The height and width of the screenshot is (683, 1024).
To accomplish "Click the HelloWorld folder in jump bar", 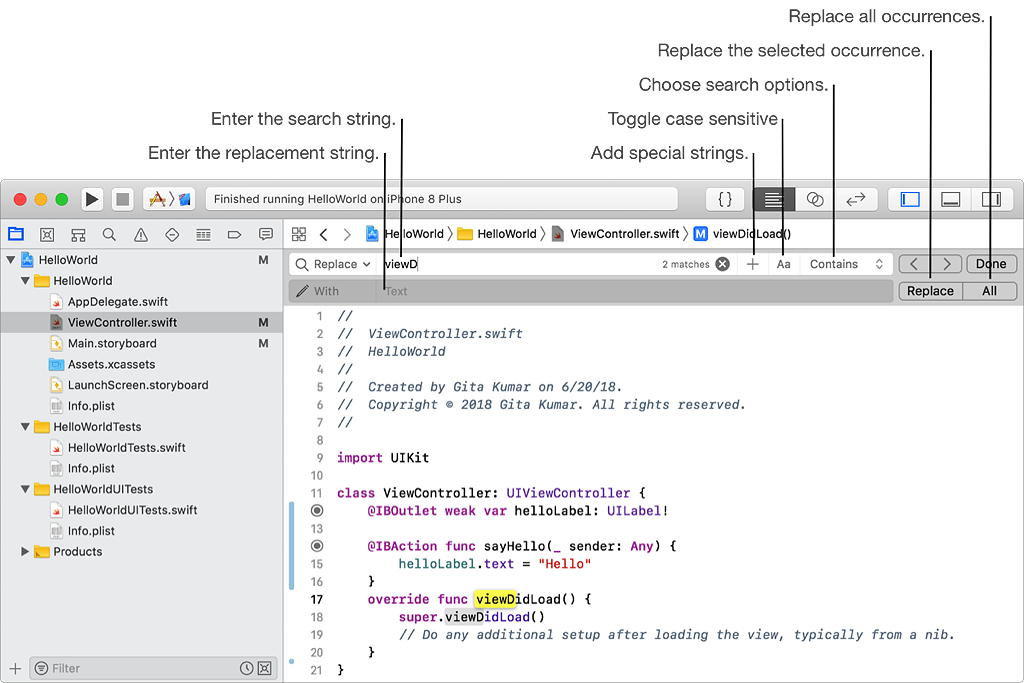I will click(497, 234).
